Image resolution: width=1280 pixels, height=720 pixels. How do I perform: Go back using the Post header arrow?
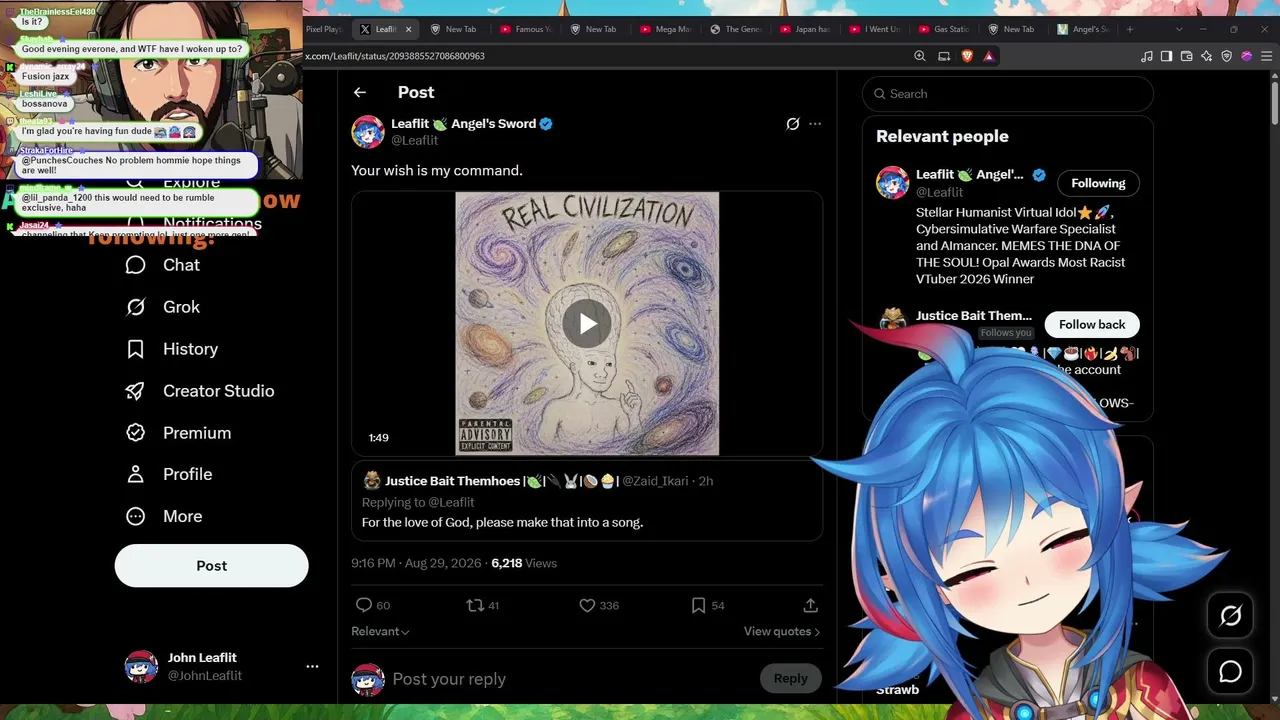click(x=360, y=92)
